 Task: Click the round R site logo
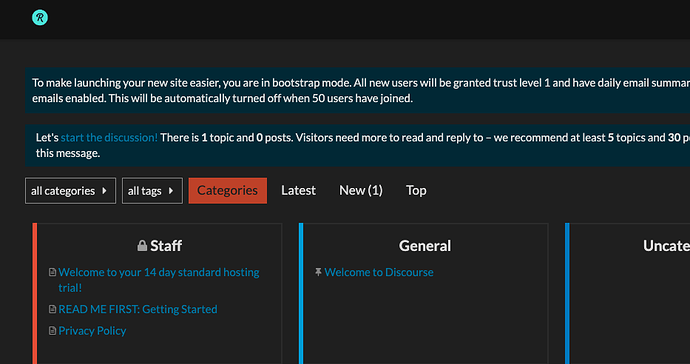coord(40,18)
